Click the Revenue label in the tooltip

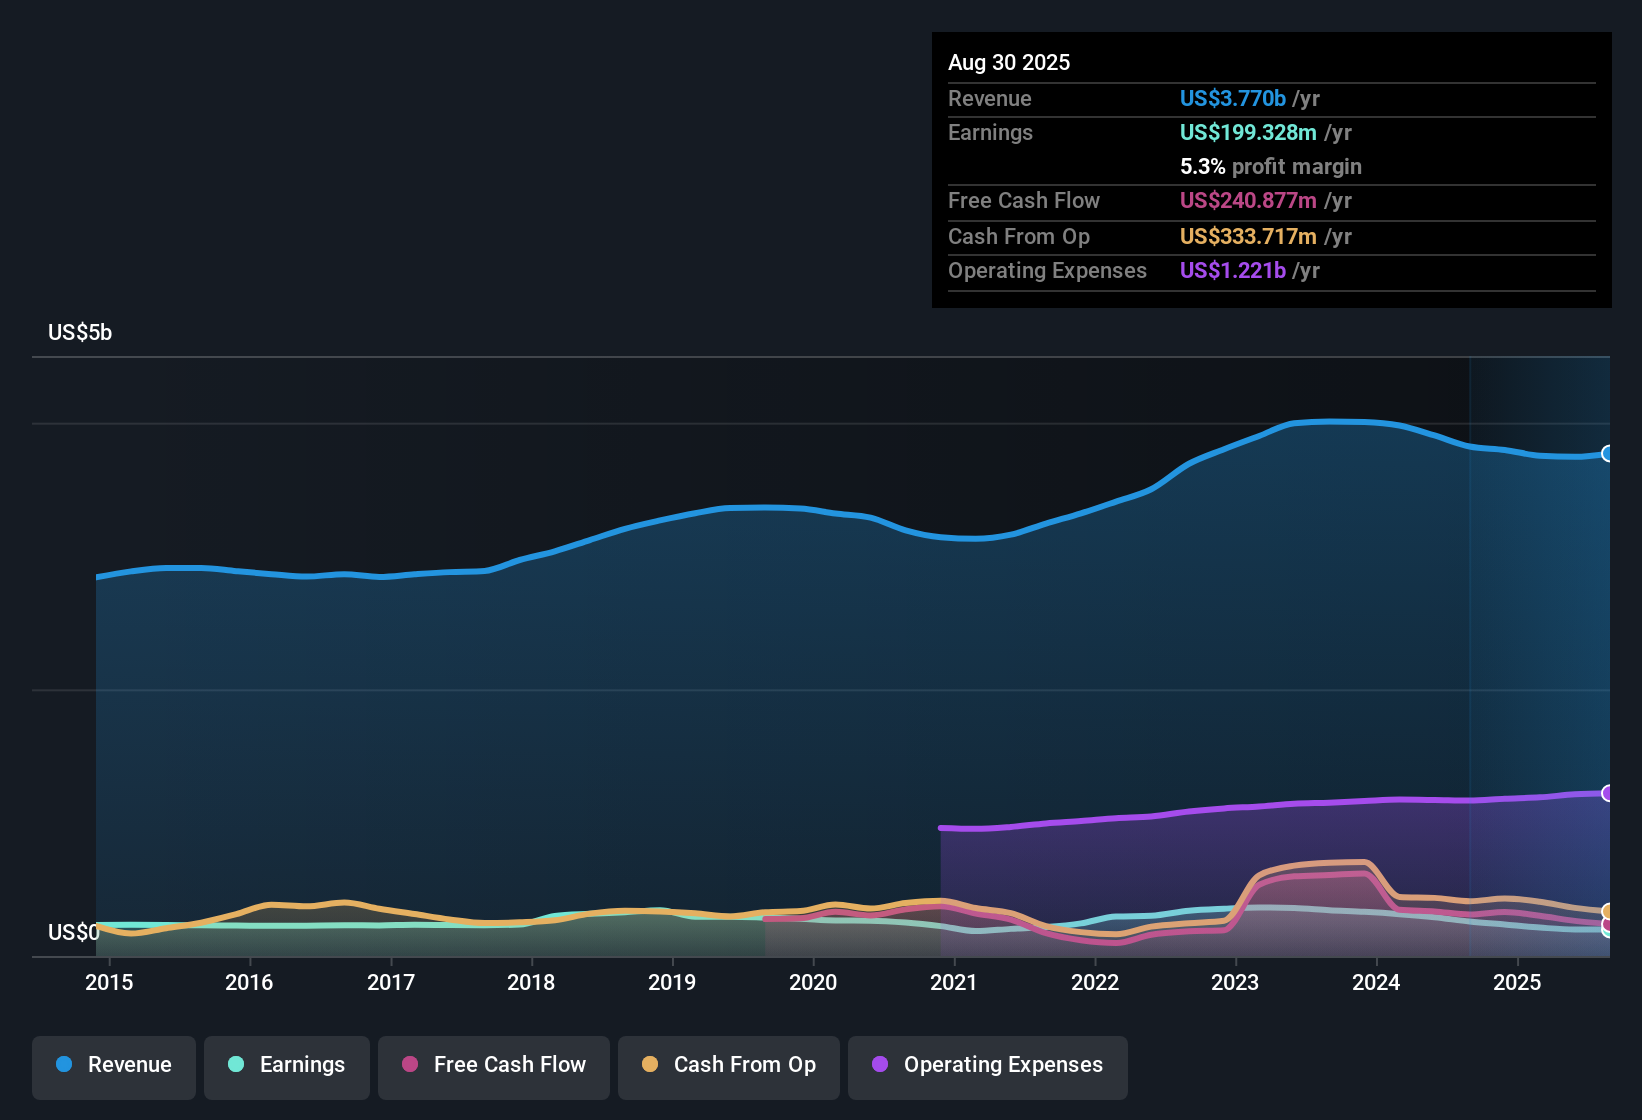(990, 99)
